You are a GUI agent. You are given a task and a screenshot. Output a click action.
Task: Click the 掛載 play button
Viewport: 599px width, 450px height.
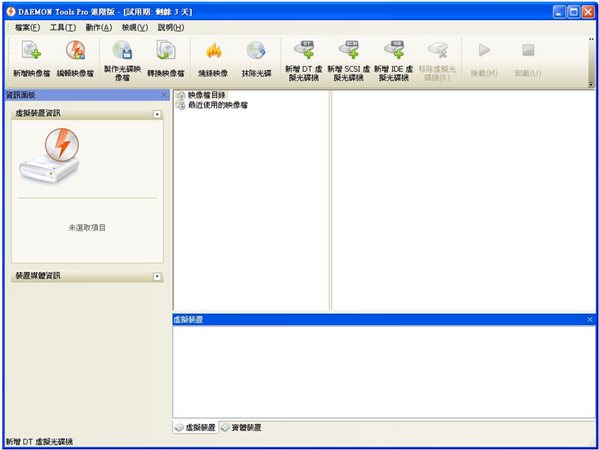(484, 50)
